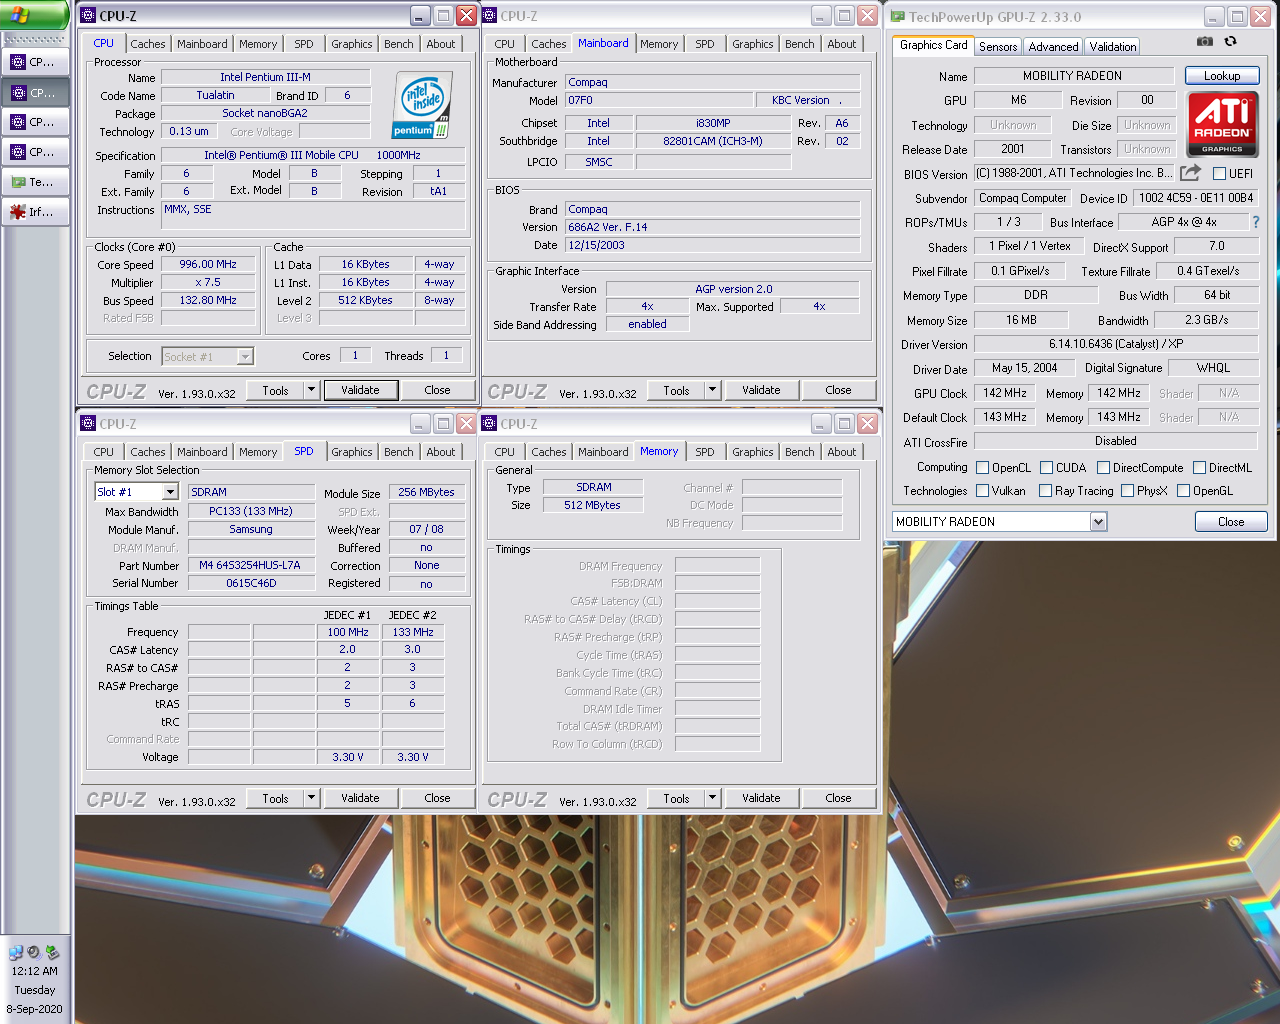Image resolution: width=1280 pixels, height=1024 pixels.
Task: Click the GPU-Z refresh icon
Action: [x=1230, y=41]
